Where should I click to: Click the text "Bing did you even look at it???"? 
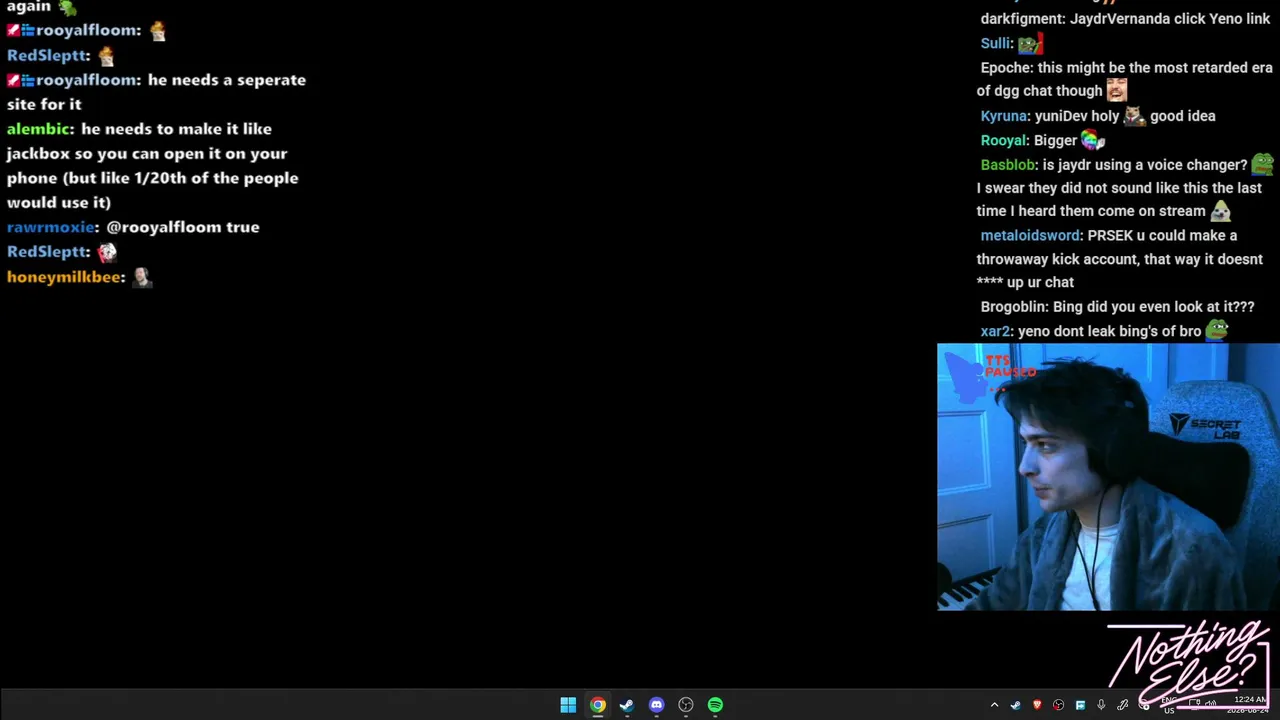[x=1153, y=307]
